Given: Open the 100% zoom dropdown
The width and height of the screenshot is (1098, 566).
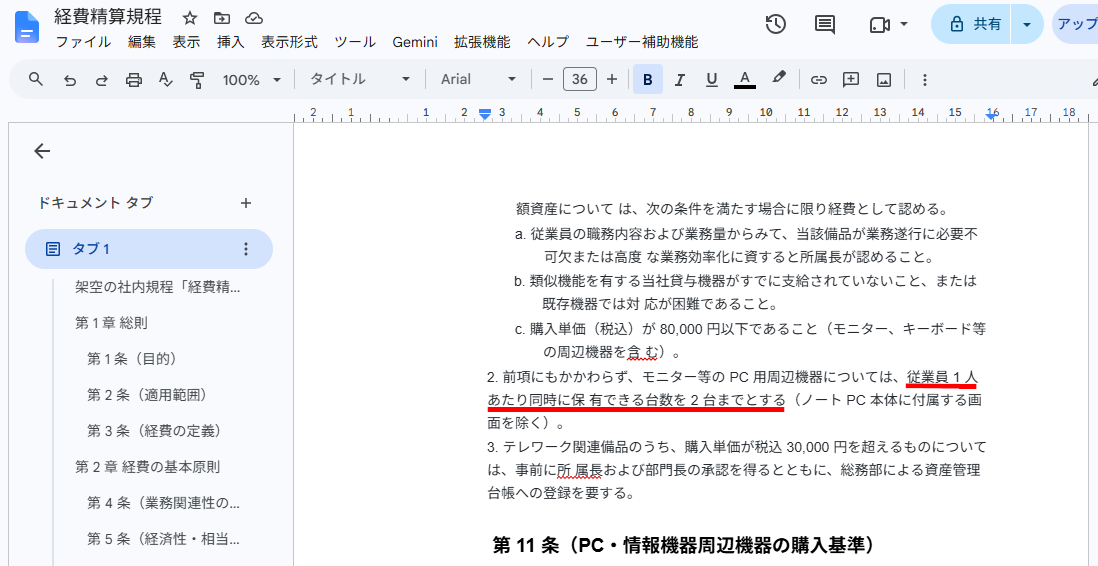Looking at the screenshot, I should pos(252,79).
